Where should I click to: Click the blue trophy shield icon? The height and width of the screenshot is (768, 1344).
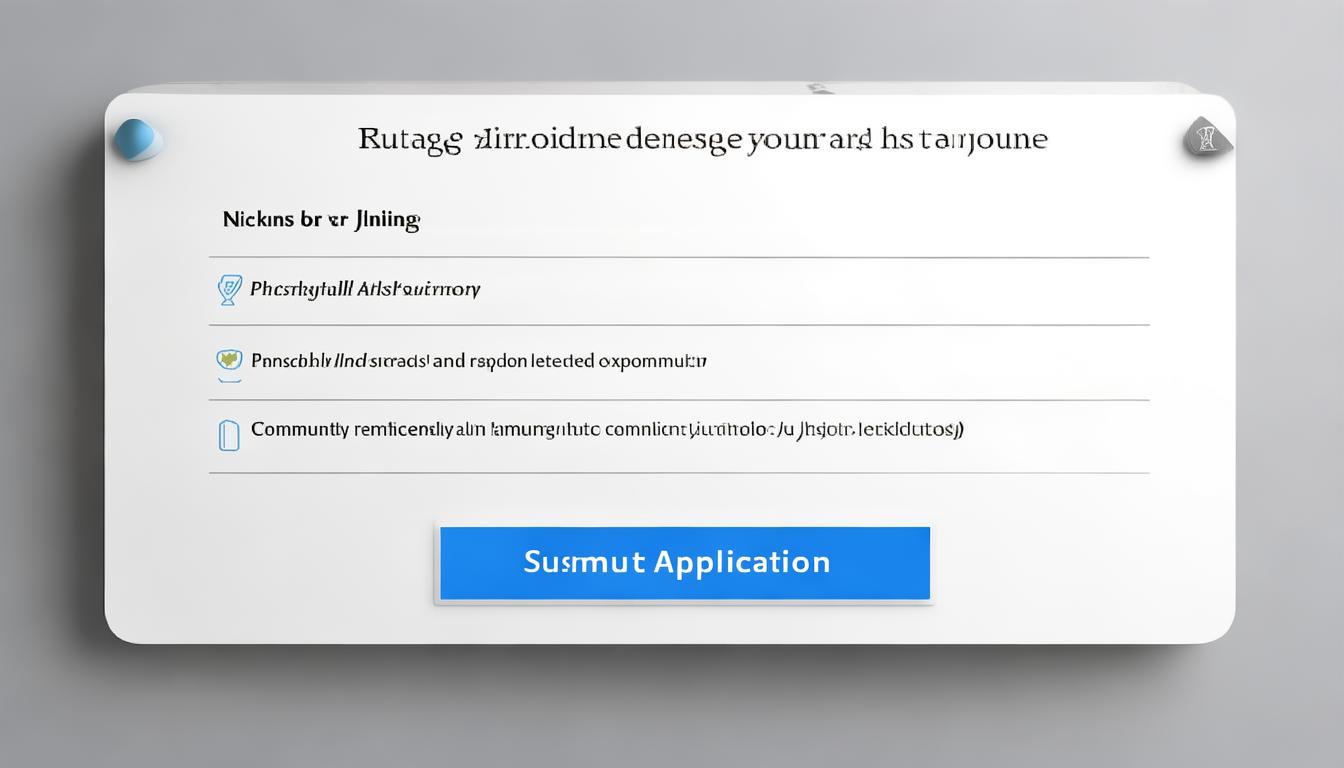229,290
